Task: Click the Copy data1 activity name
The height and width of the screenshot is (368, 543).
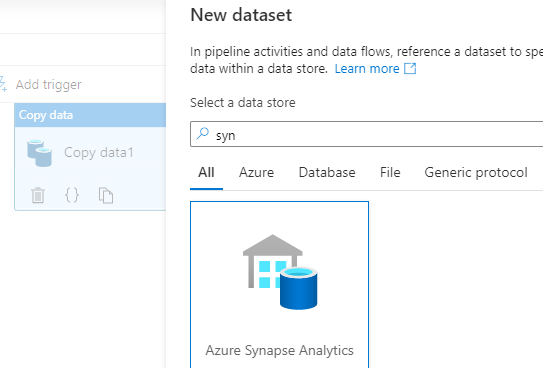Action: [x=99, y=153]
